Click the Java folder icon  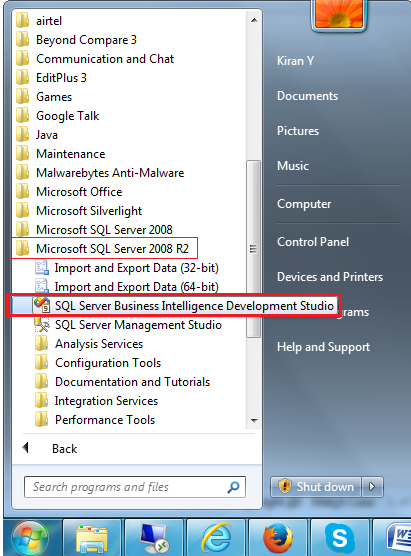pyautogui.click(x=23, y=134)
